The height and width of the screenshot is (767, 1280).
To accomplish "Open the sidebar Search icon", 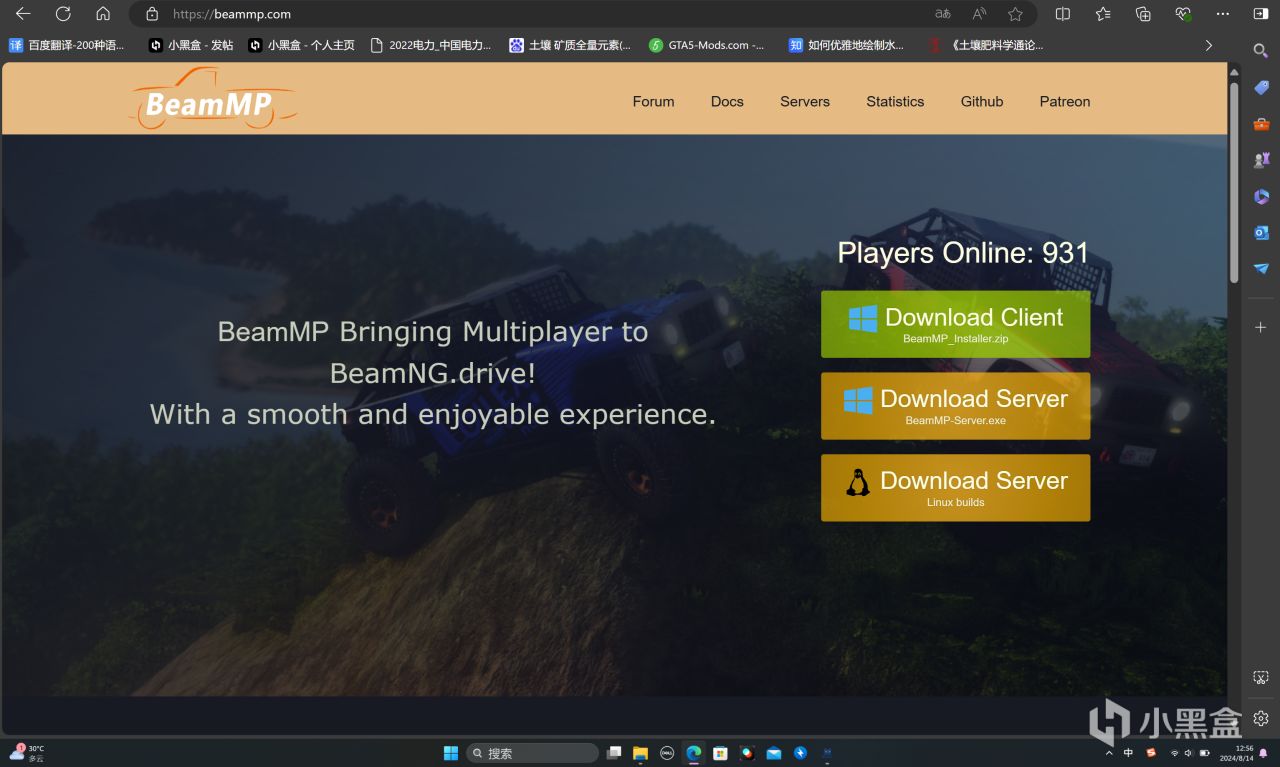I will coord(1261,50).
